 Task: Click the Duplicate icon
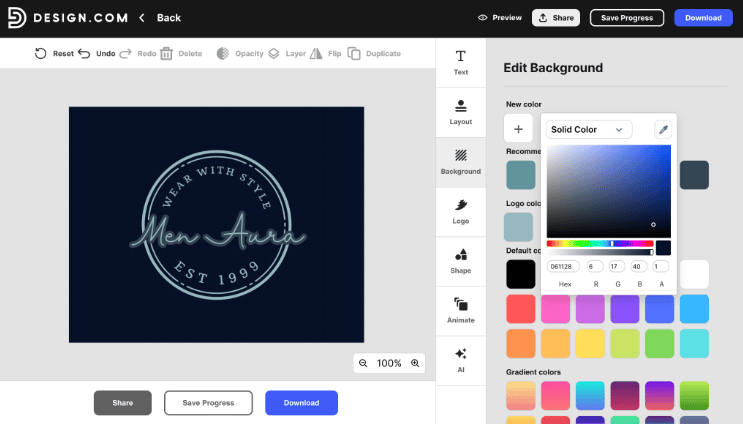354,54
